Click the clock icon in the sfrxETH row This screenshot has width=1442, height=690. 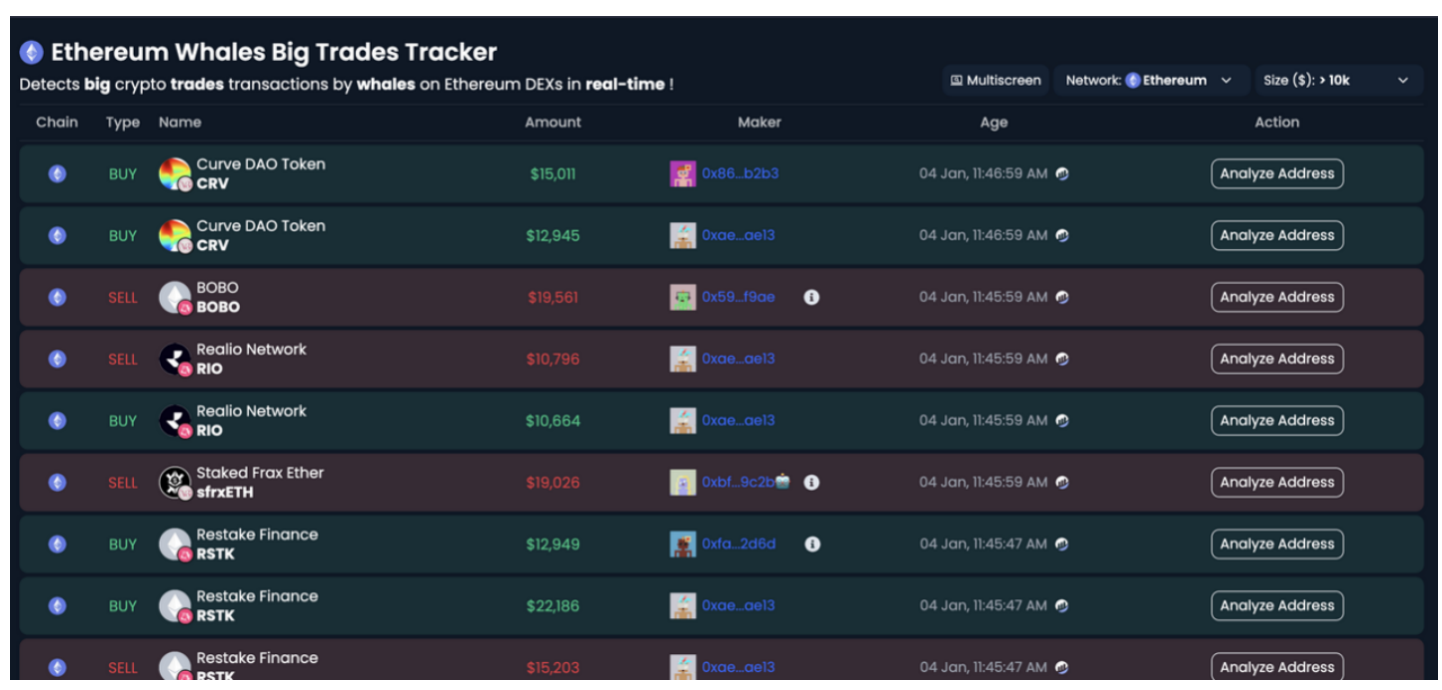point(1062,482)
